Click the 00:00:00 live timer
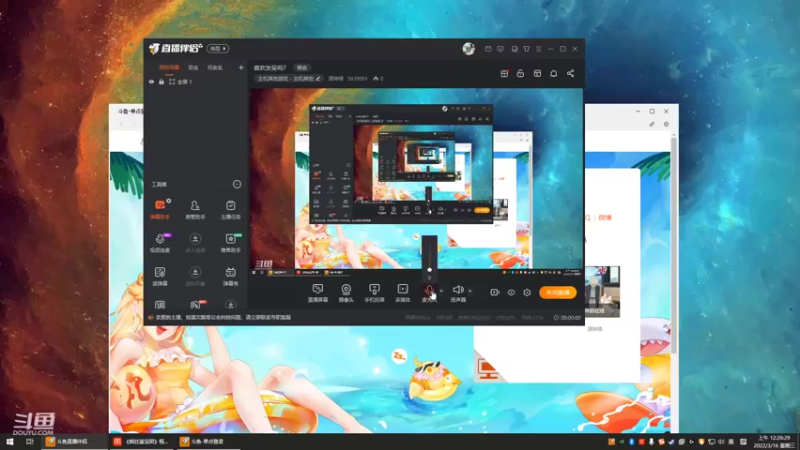800x450 pixels. pyautogui.click(x=567, y=317)
